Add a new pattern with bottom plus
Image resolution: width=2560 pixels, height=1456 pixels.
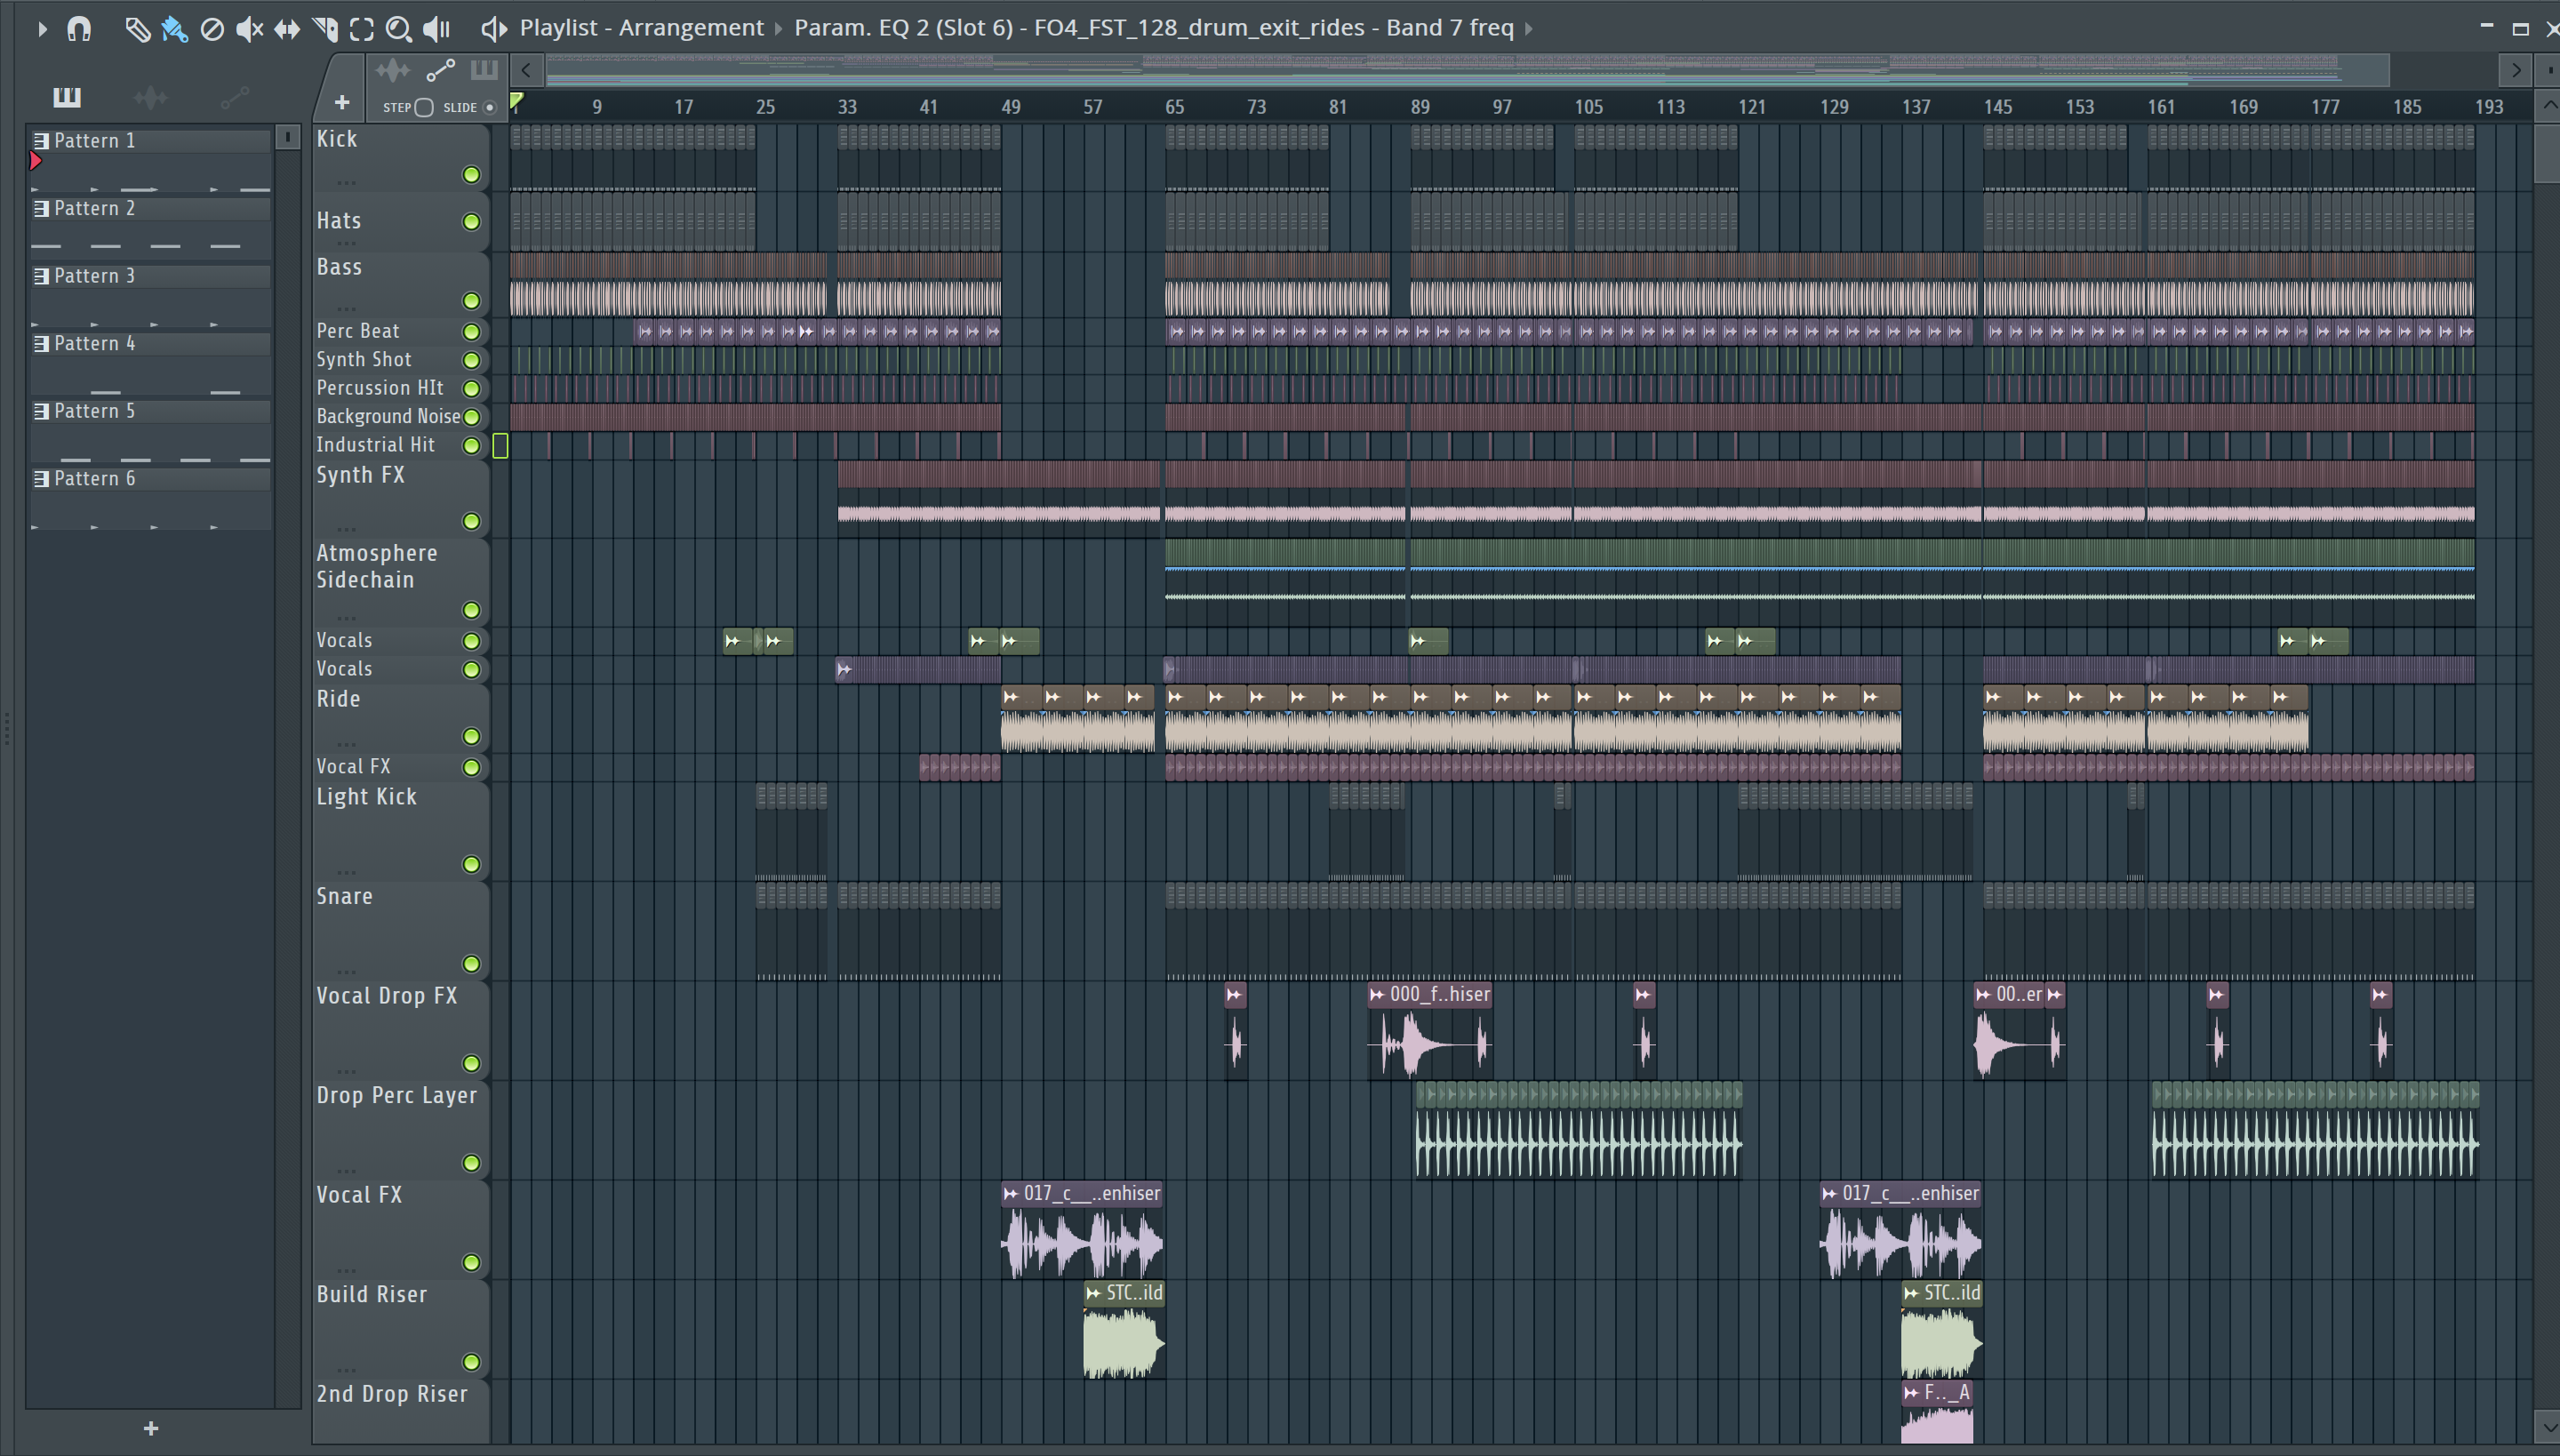point(151,1428)
